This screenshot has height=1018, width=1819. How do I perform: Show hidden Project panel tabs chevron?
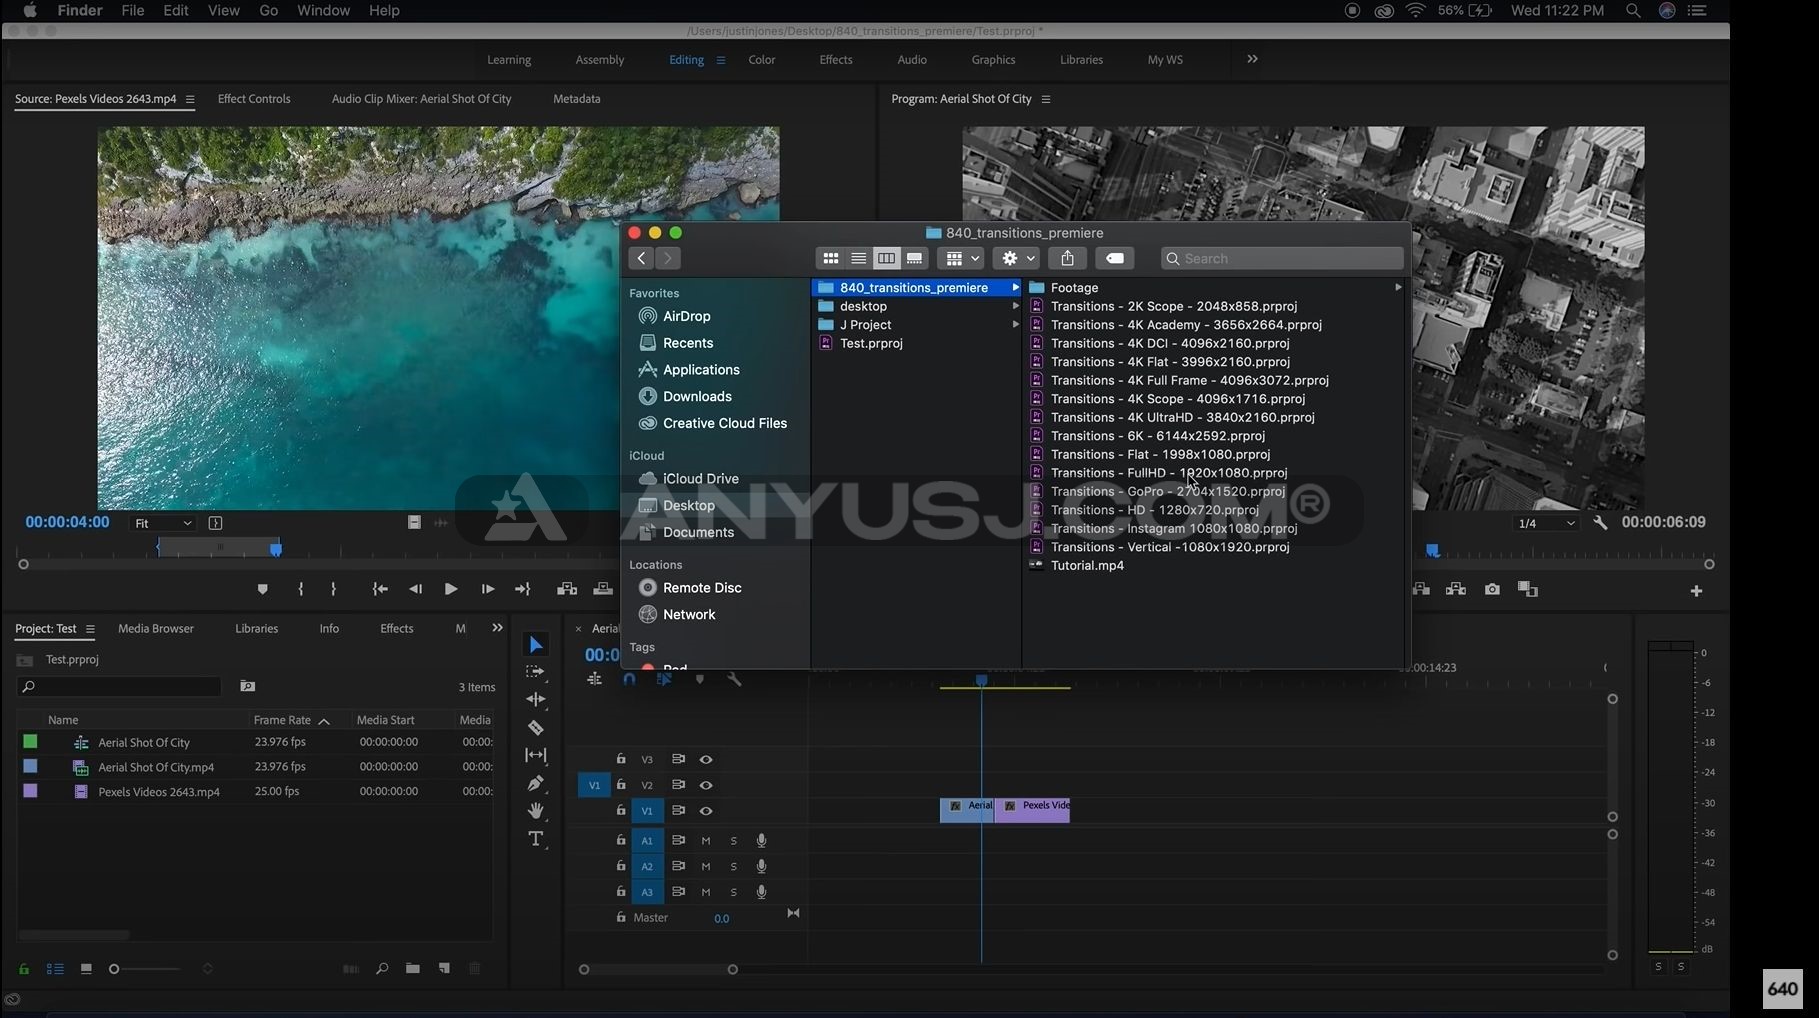[x=497, y=628]
